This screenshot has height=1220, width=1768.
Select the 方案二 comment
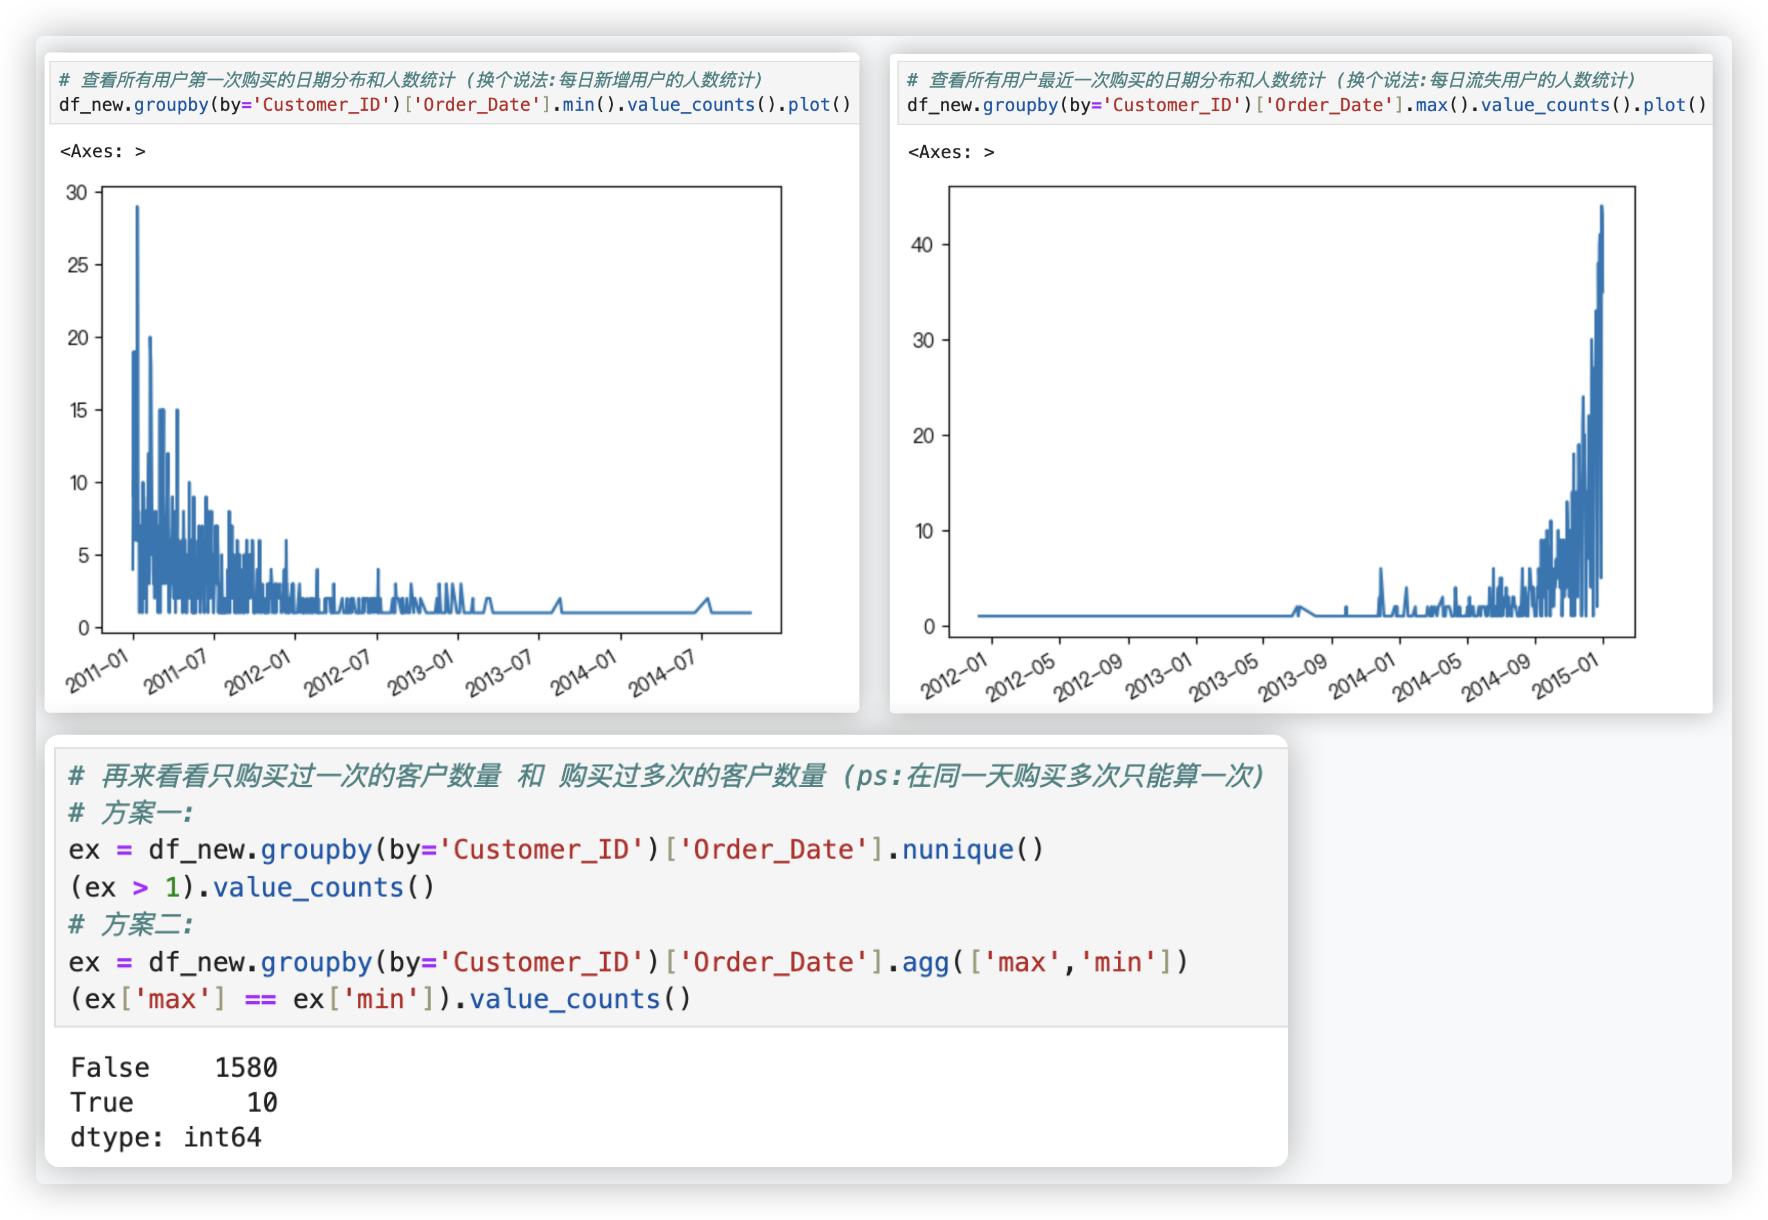[131, 924]
